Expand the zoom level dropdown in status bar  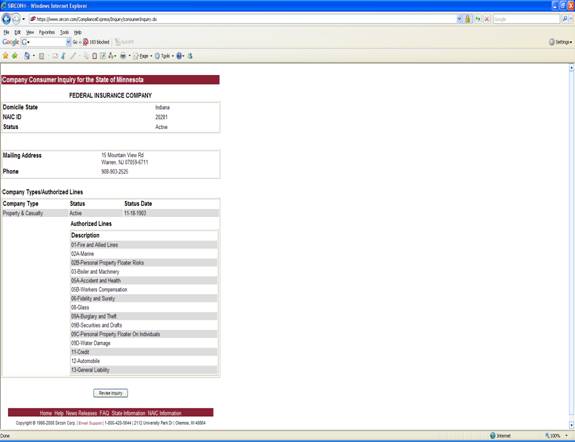(567, 435)
